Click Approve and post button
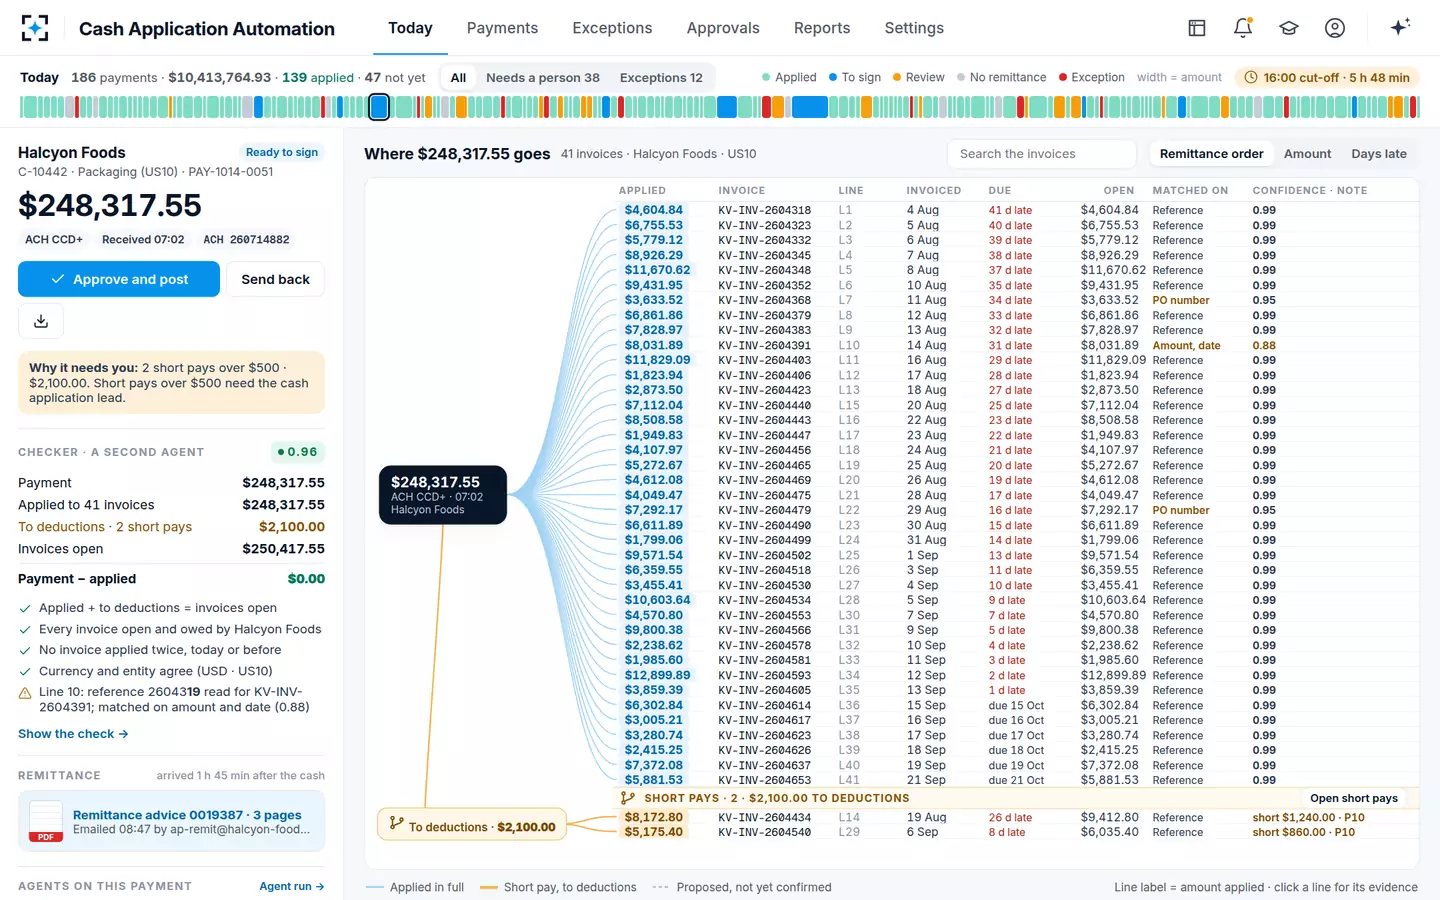1440x900 pixels. [119, 279]
